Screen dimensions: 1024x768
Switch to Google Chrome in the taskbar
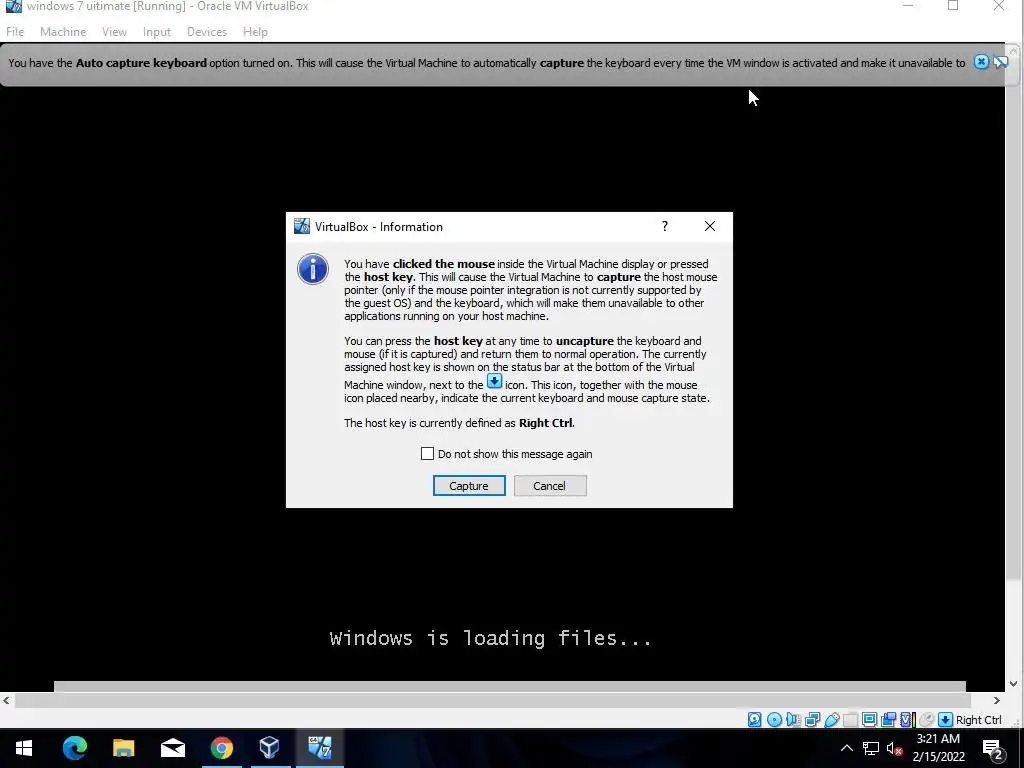pyautogui.click(x=221, y=748)
